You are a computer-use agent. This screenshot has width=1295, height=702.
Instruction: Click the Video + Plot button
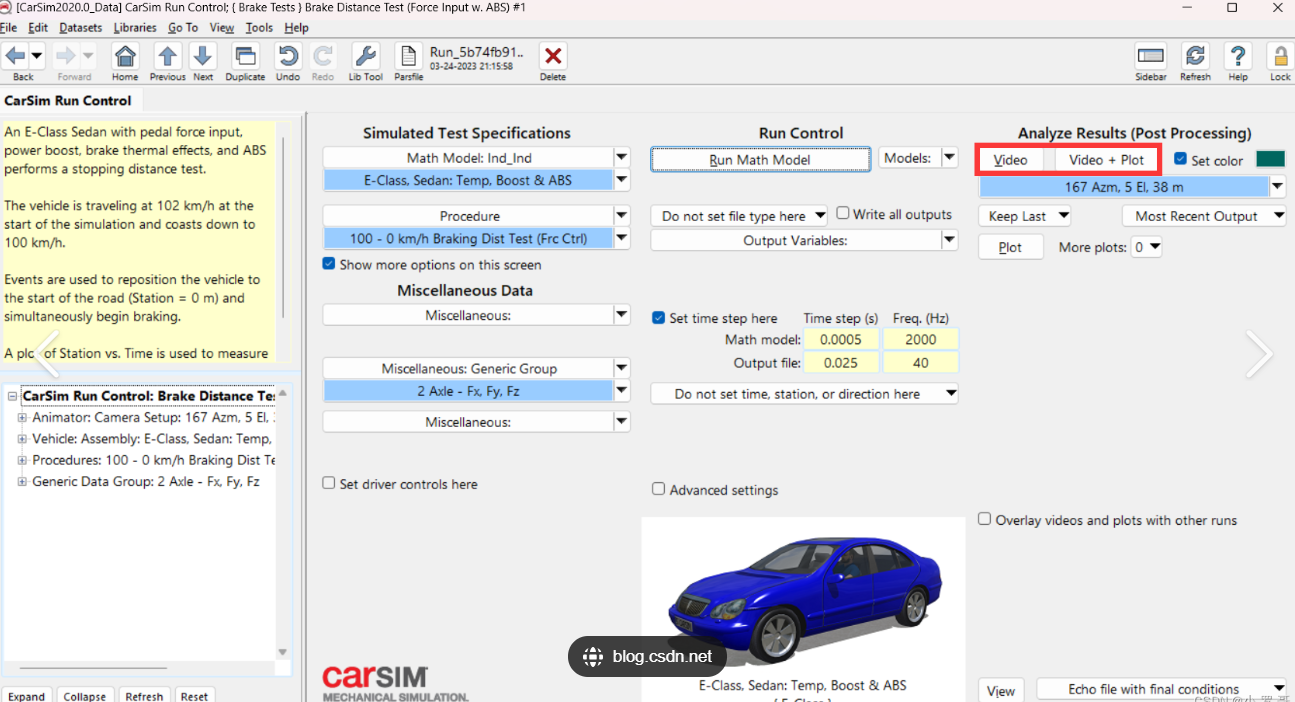[x=1106, y=160]
